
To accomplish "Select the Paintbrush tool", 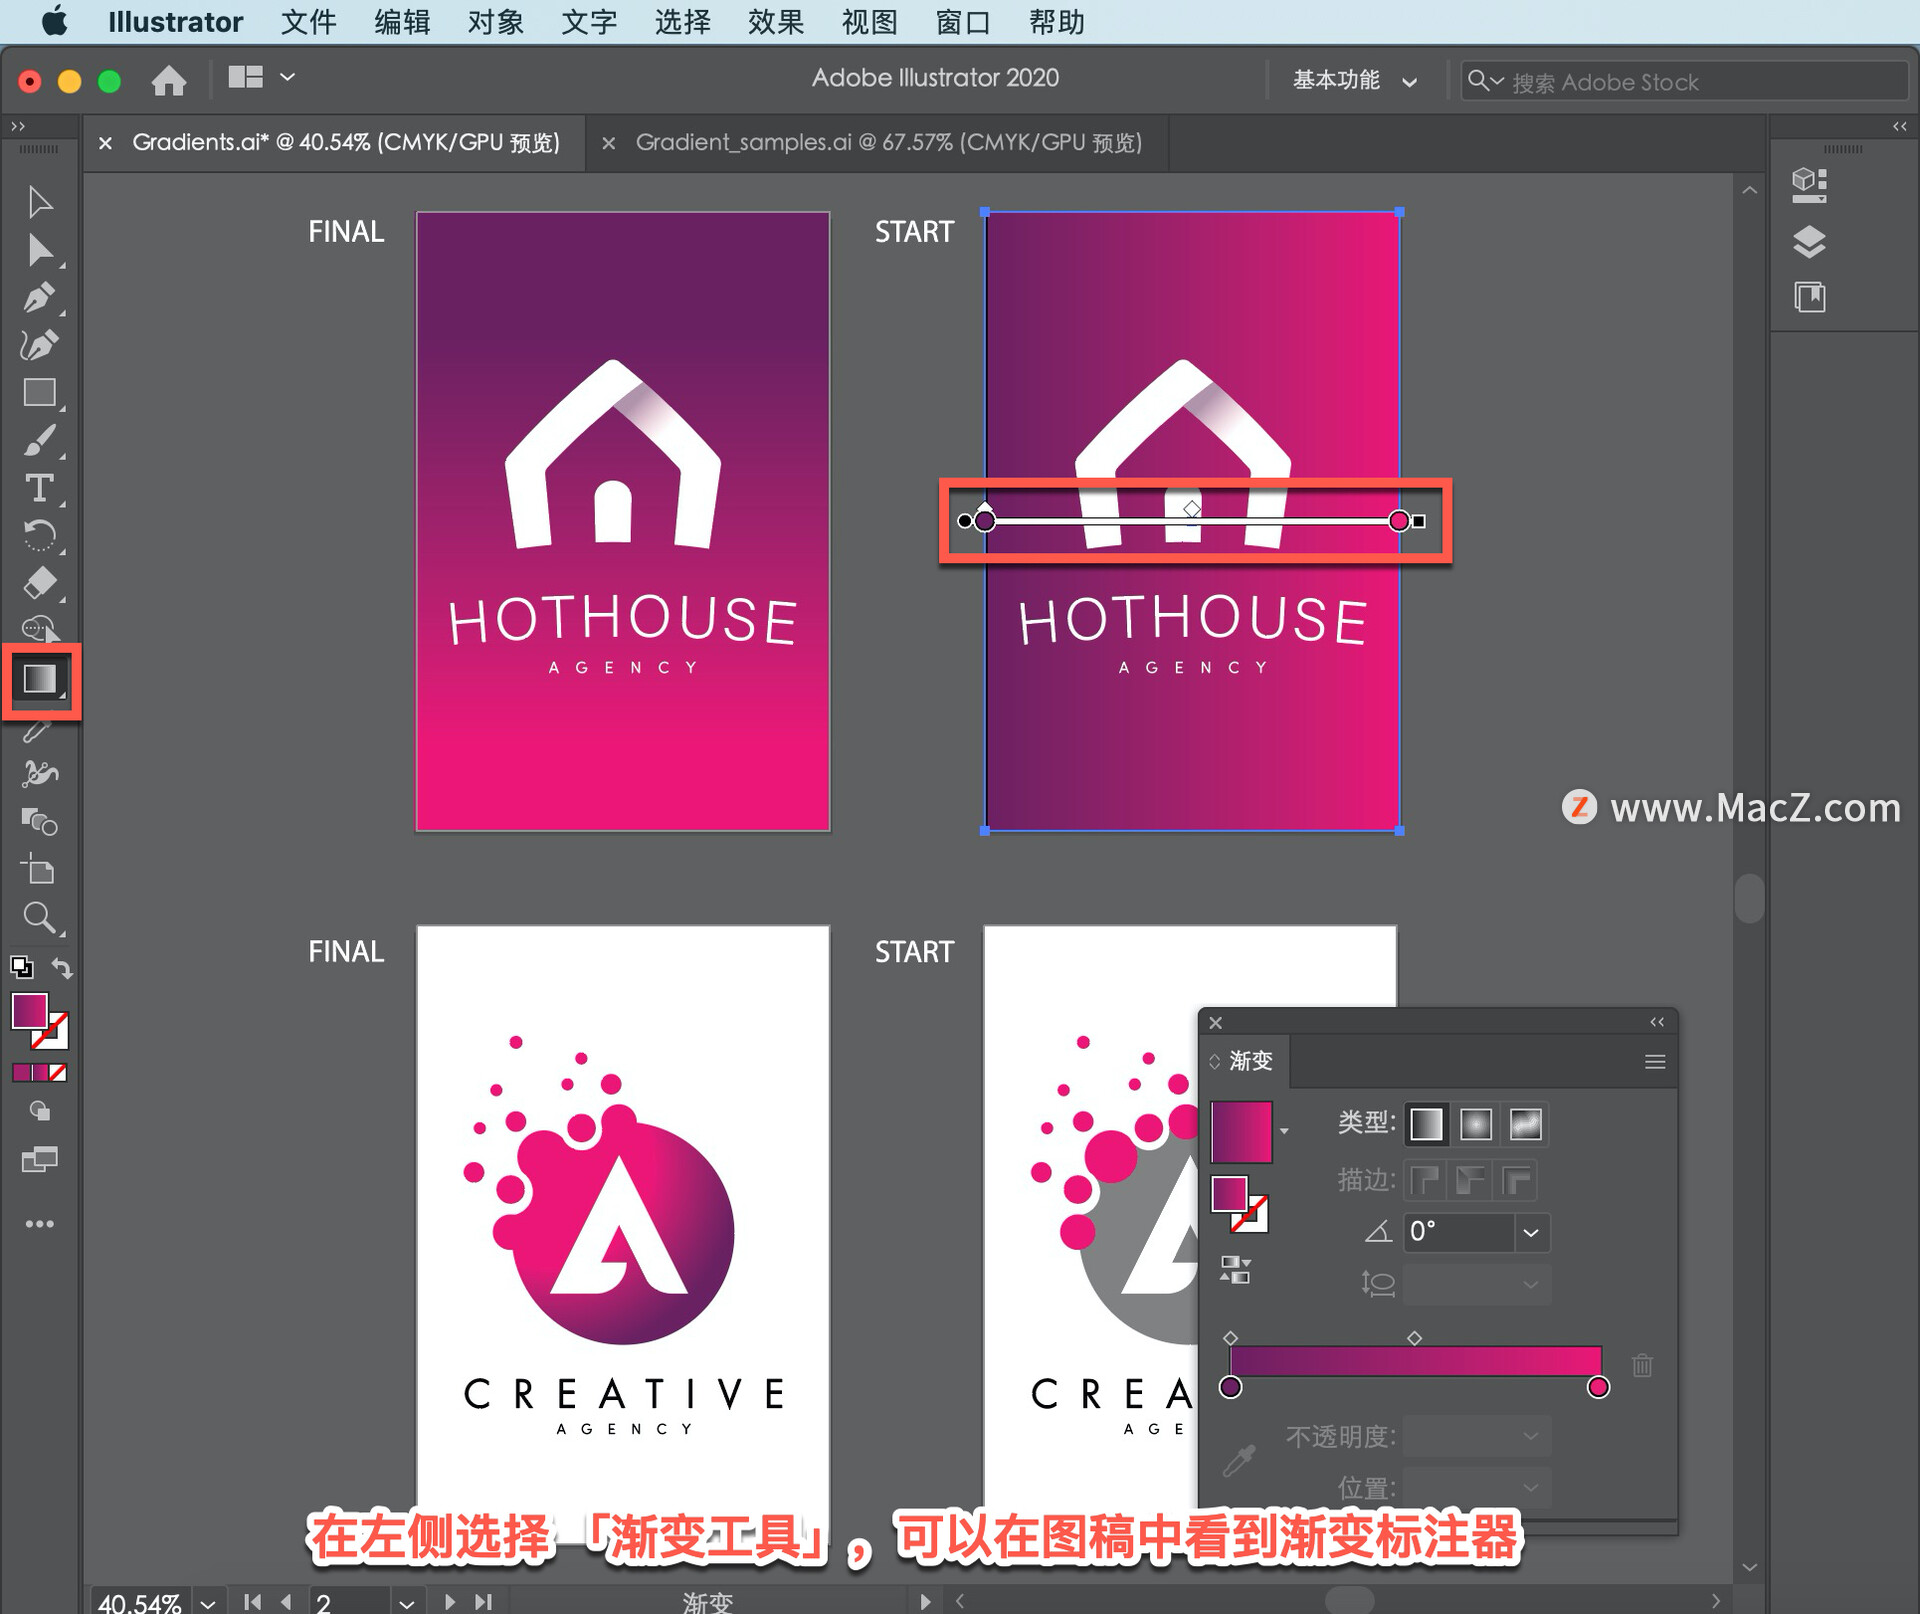I will click(40, 441).
